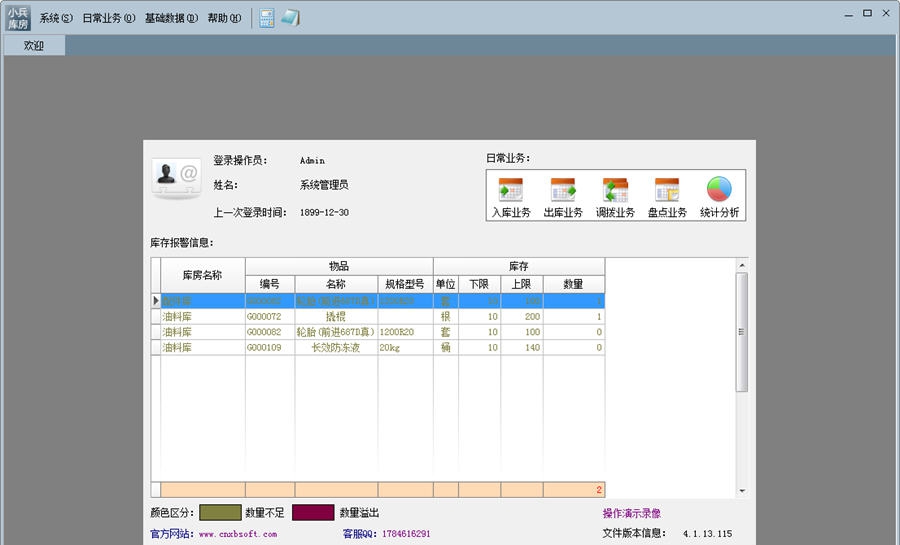Click the 长效防冻液 name cell
The width and height of the screenshot is (900, 545).
click(x=336, y=348)
